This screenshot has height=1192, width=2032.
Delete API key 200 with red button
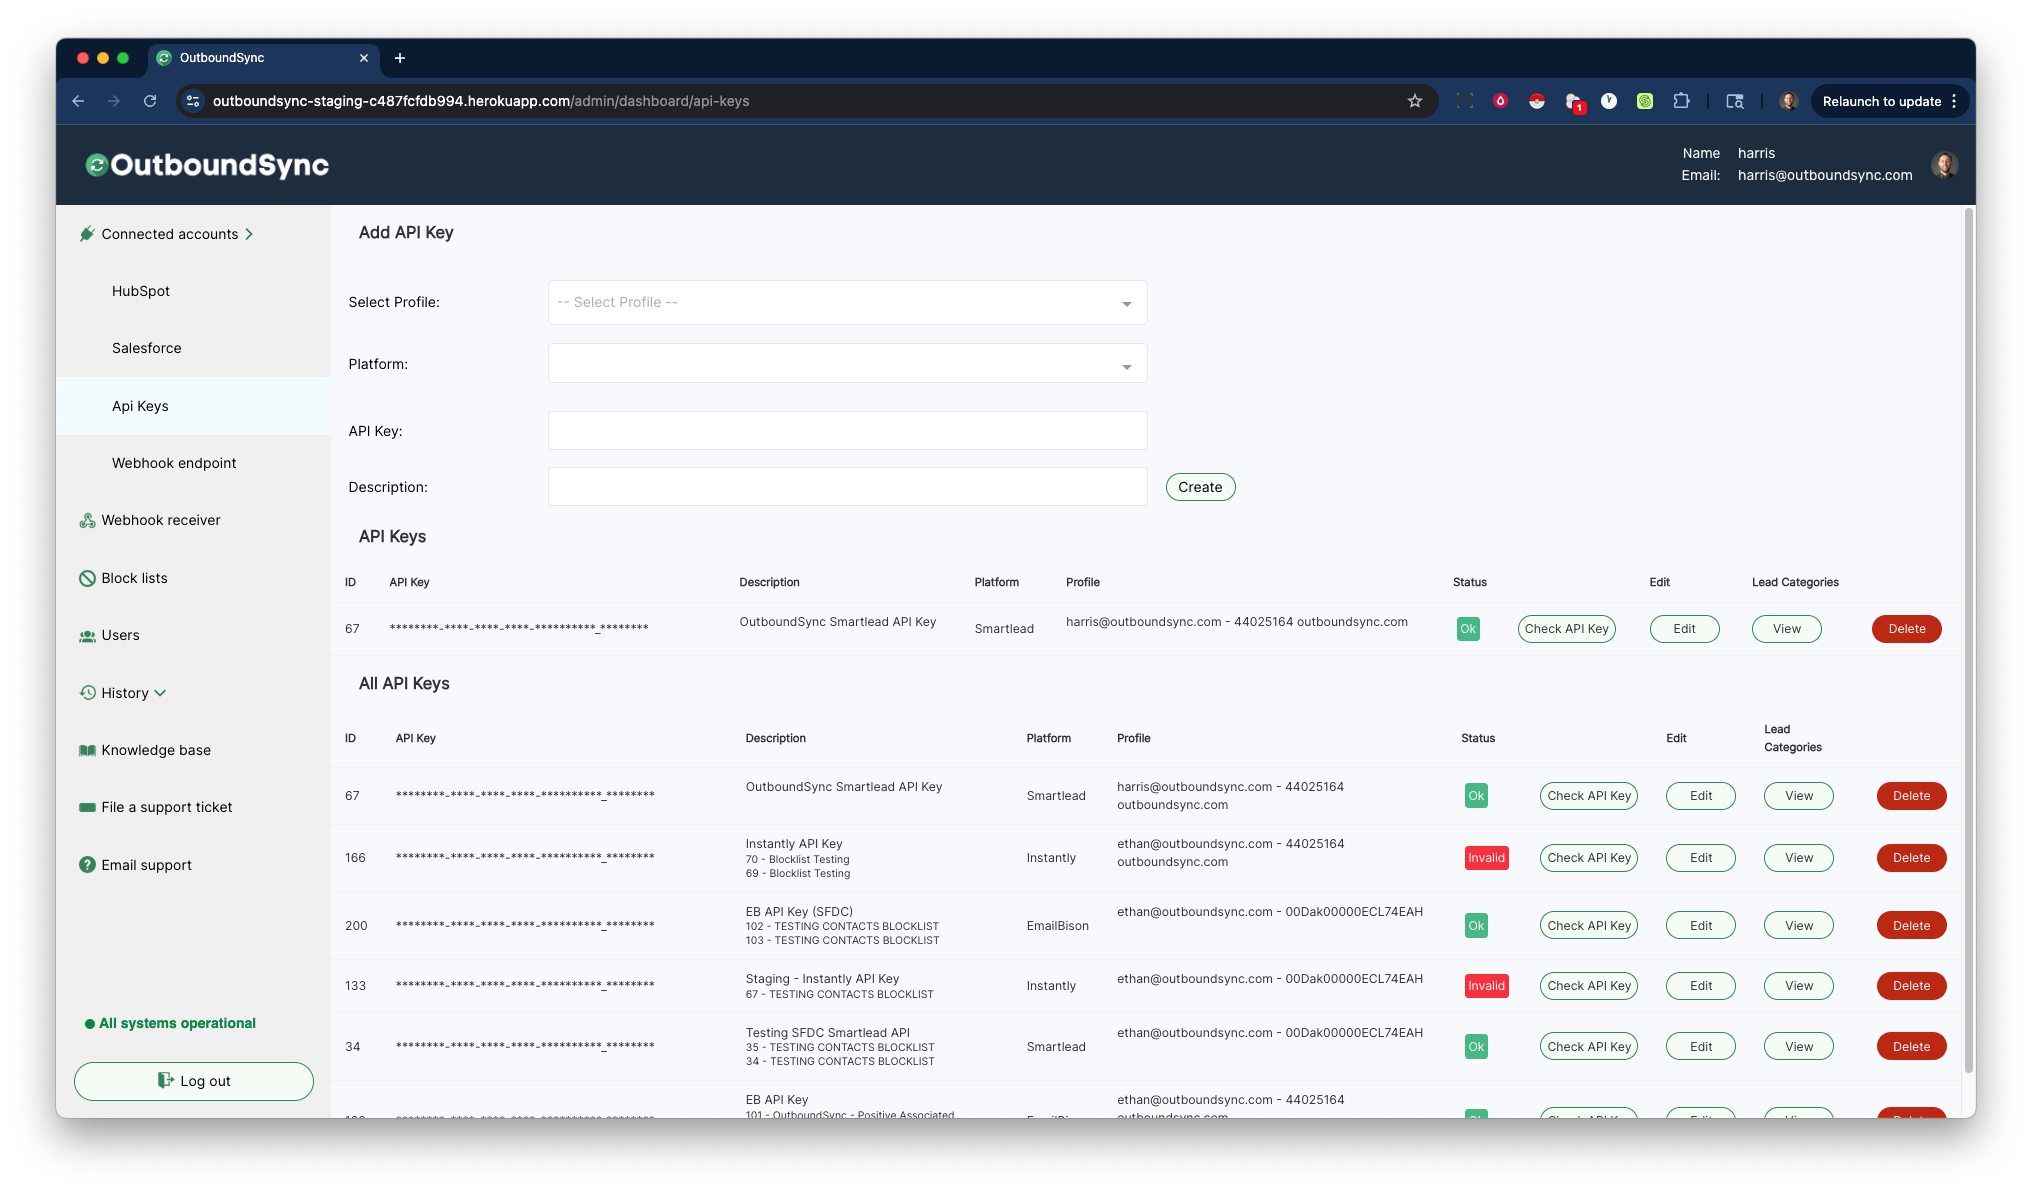pyautogui.click(x=1911, y=925)
